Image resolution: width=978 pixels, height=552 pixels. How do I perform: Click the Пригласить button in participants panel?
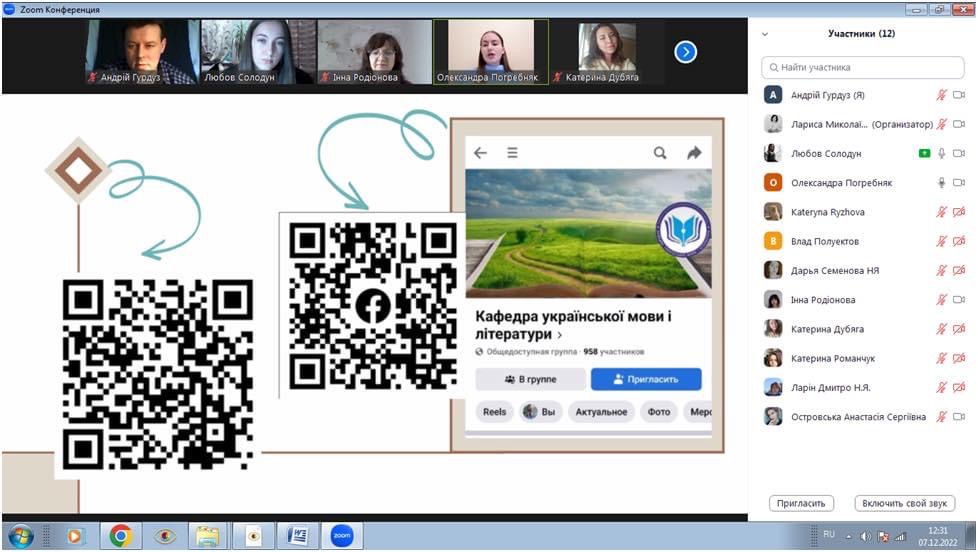click(801, 503)
